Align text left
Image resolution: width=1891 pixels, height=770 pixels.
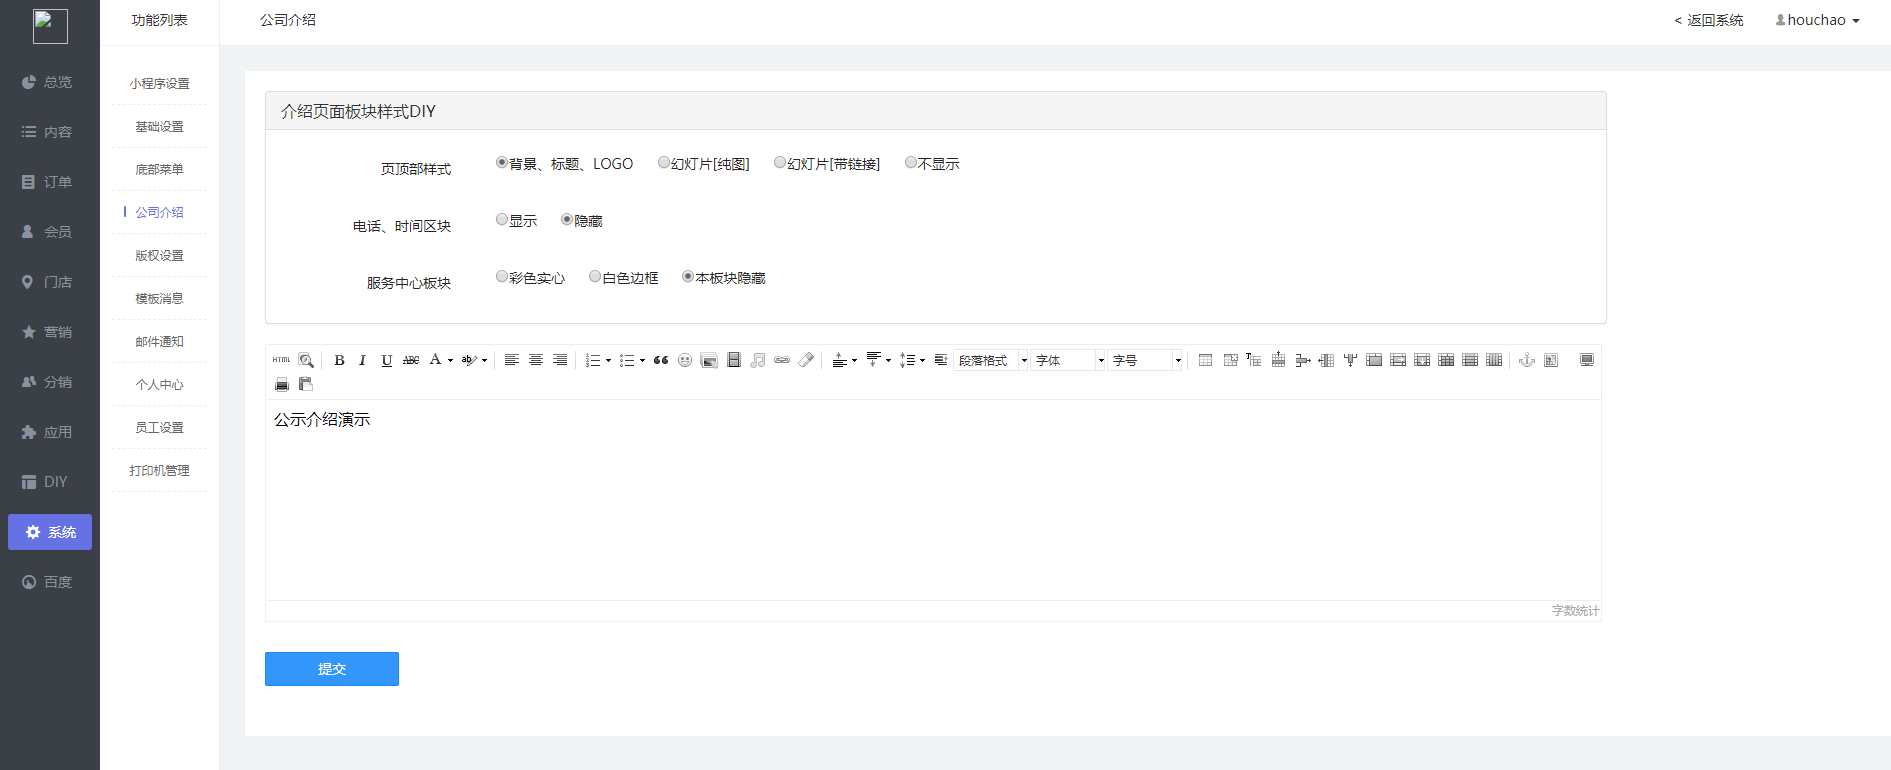point(511,360)
